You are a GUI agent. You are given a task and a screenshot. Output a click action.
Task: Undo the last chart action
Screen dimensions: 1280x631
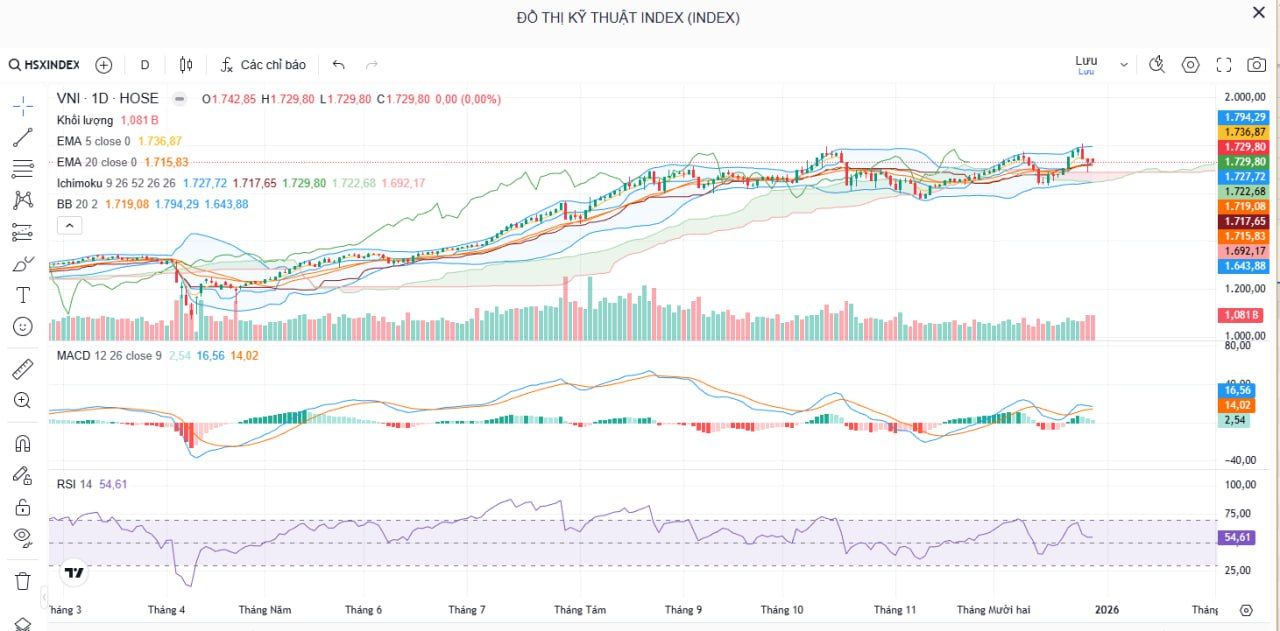338,64
